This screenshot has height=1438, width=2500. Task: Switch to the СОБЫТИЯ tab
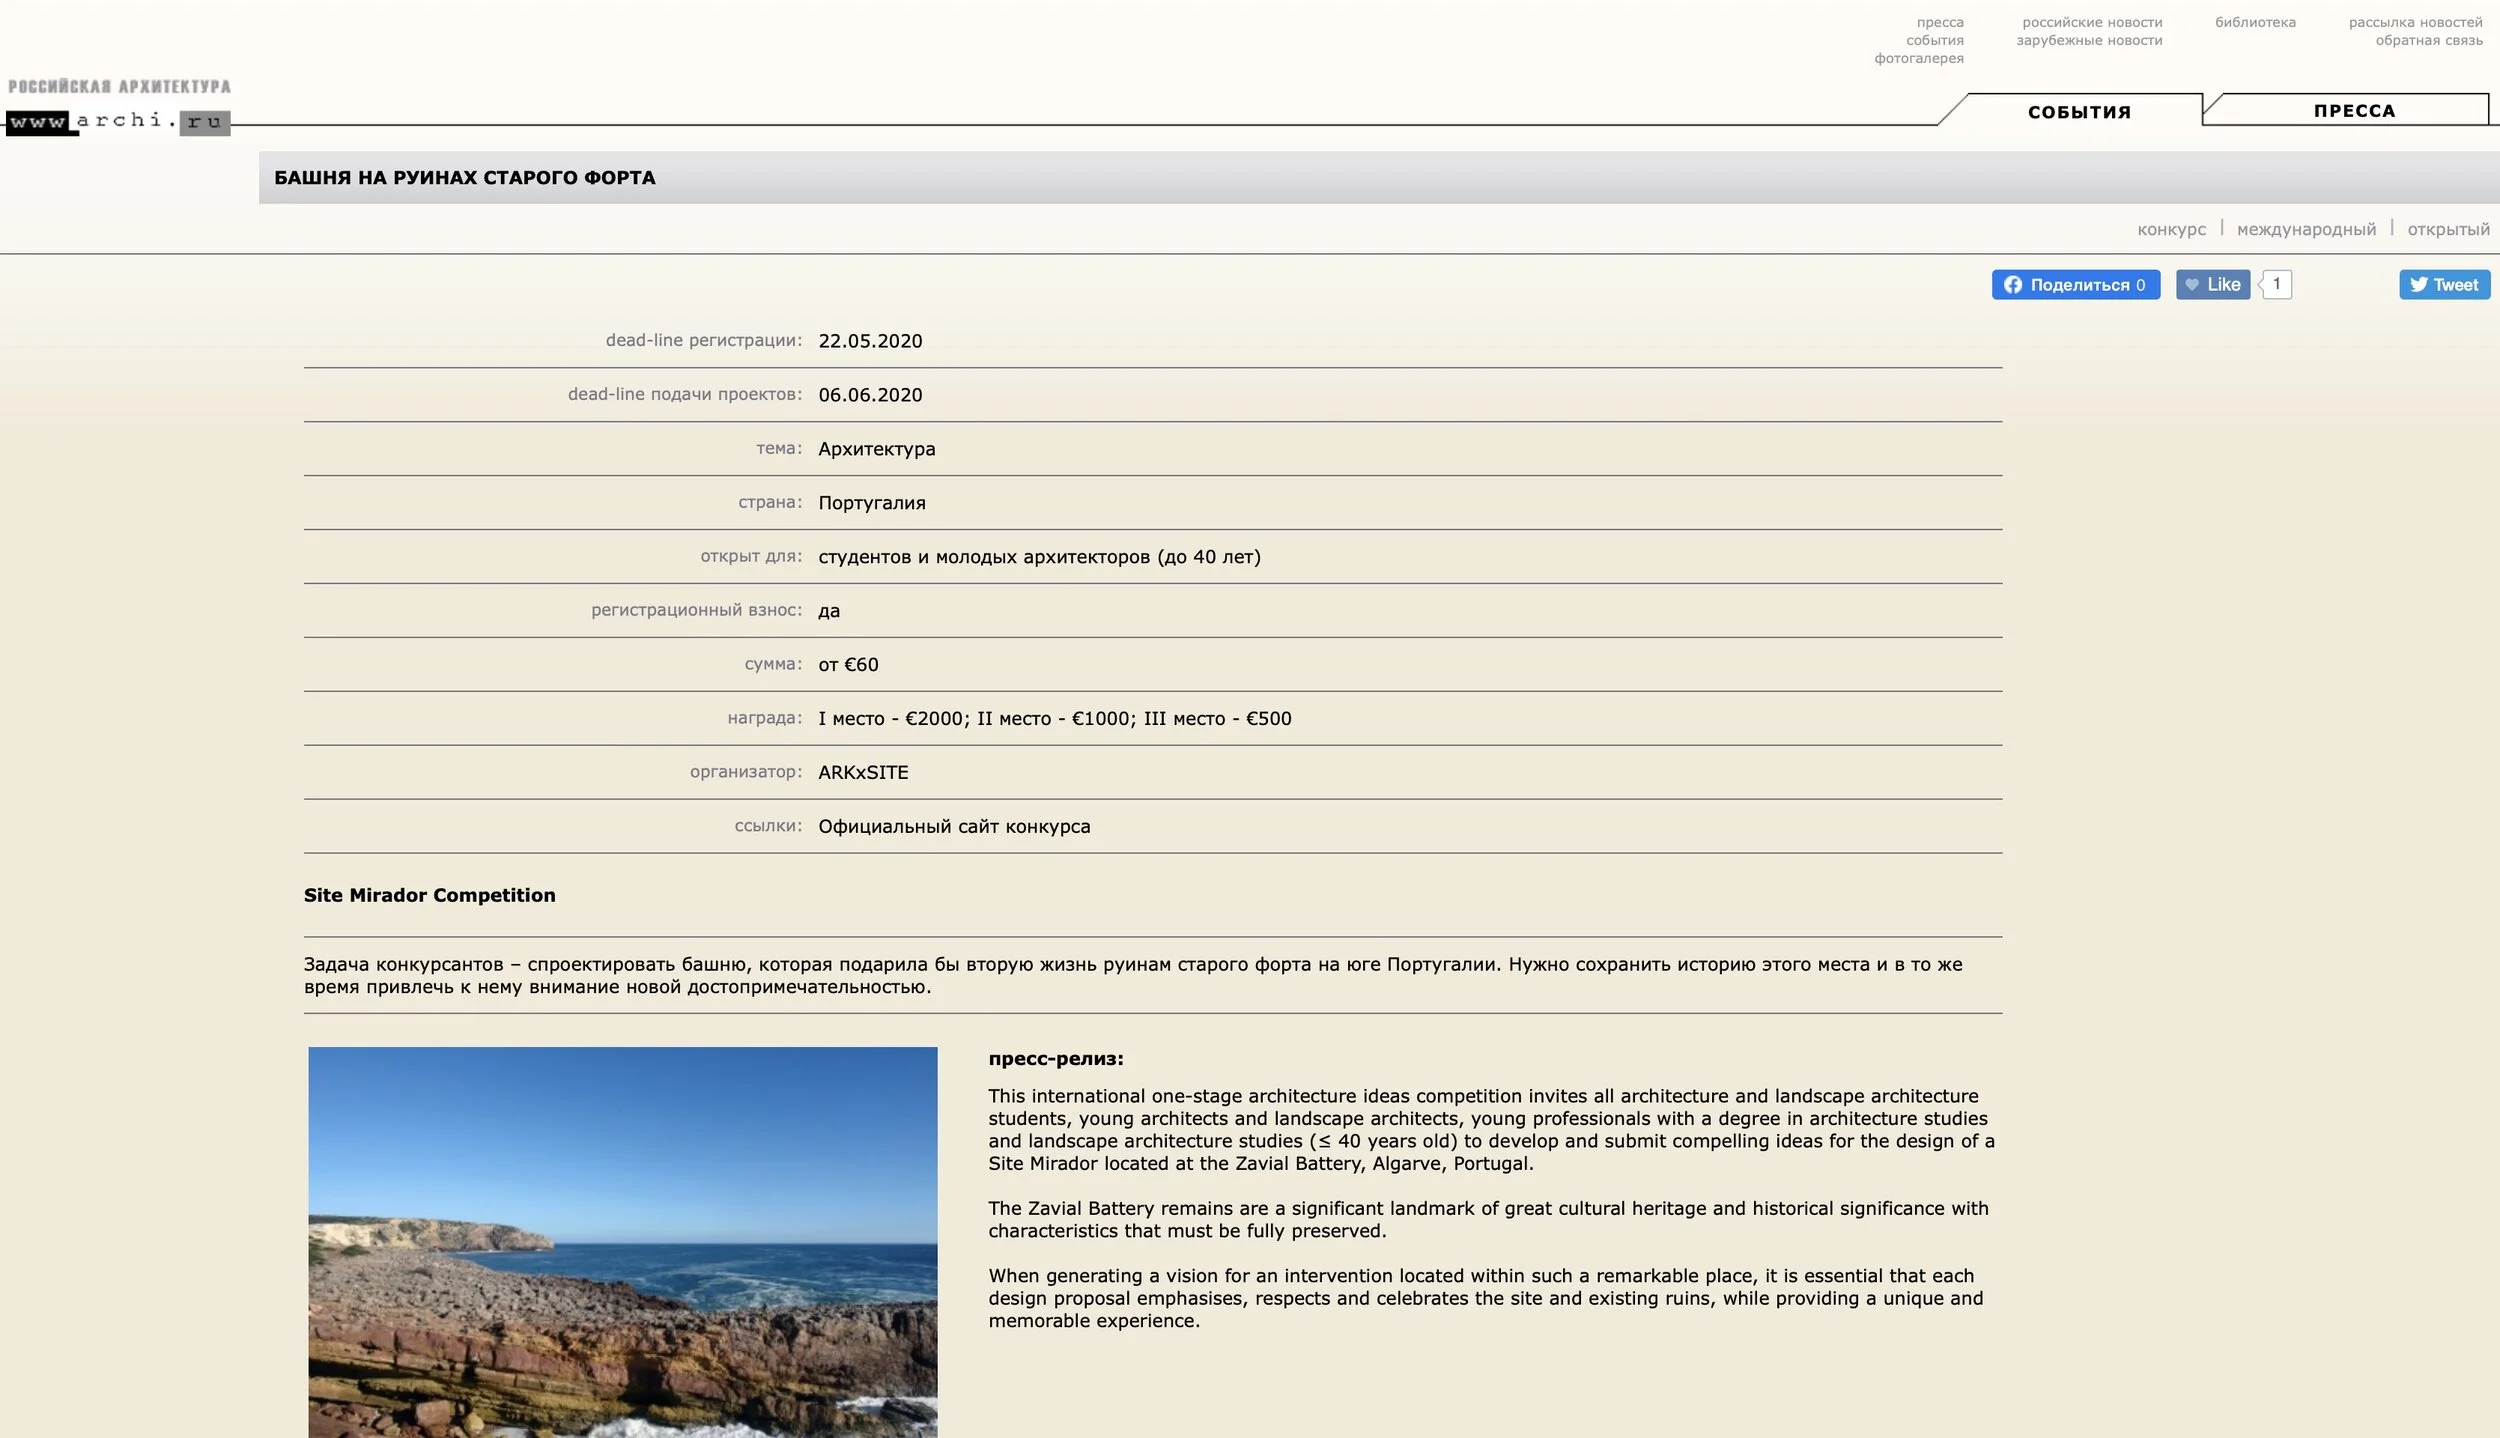(2079, 112)
